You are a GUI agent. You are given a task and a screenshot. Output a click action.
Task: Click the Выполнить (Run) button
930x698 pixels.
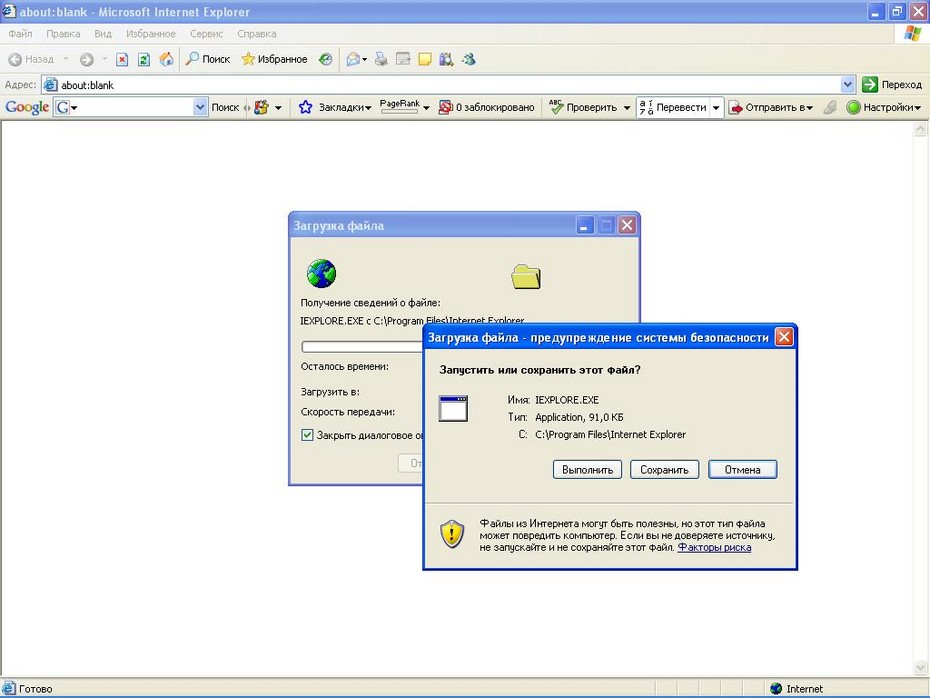pyautogui.click(x=587, y=470)
